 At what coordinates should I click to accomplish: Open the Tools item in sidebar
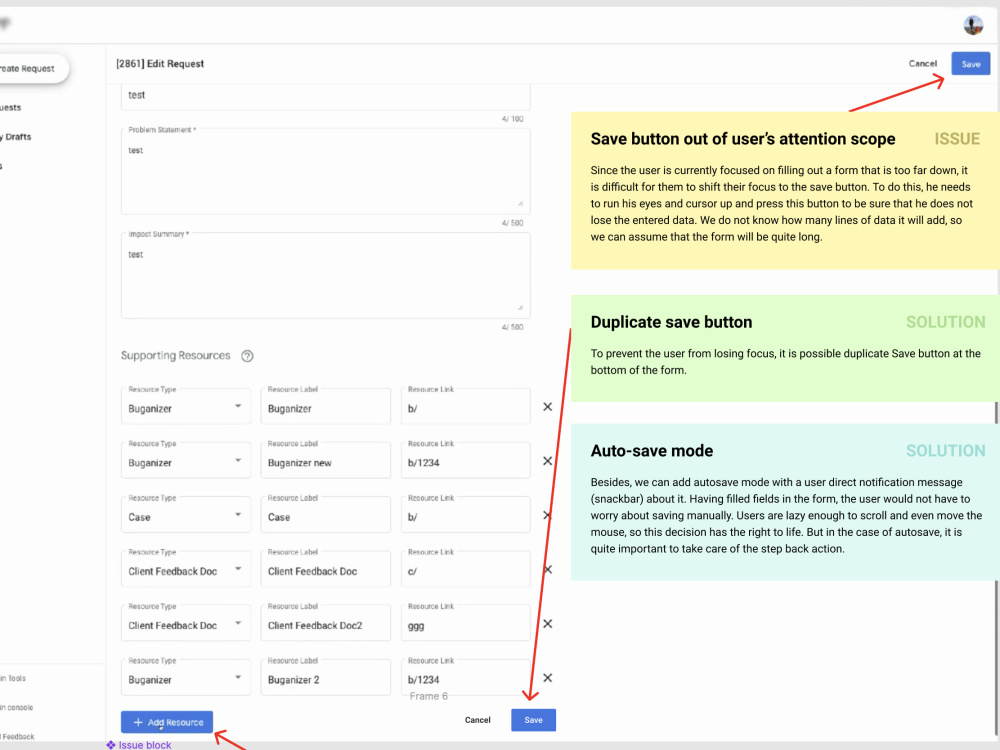coord(13,679)
